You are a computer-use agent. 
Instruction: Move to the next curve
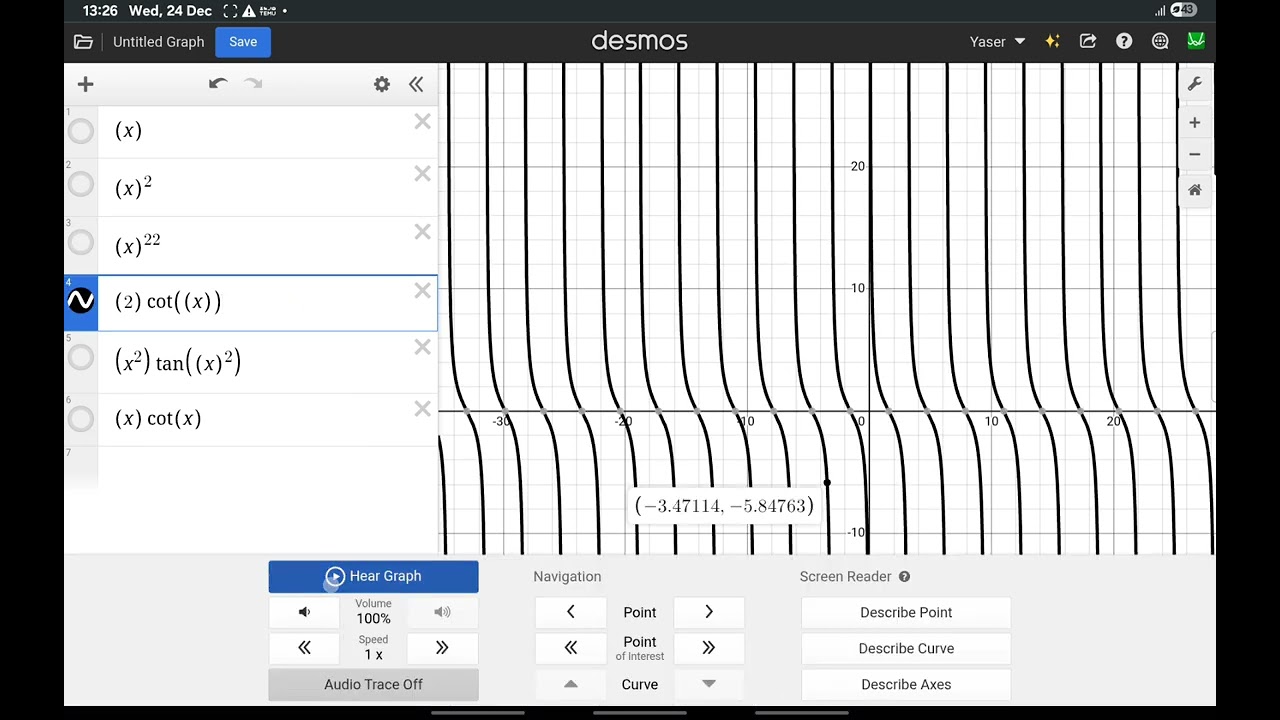[x=709, y=684]
